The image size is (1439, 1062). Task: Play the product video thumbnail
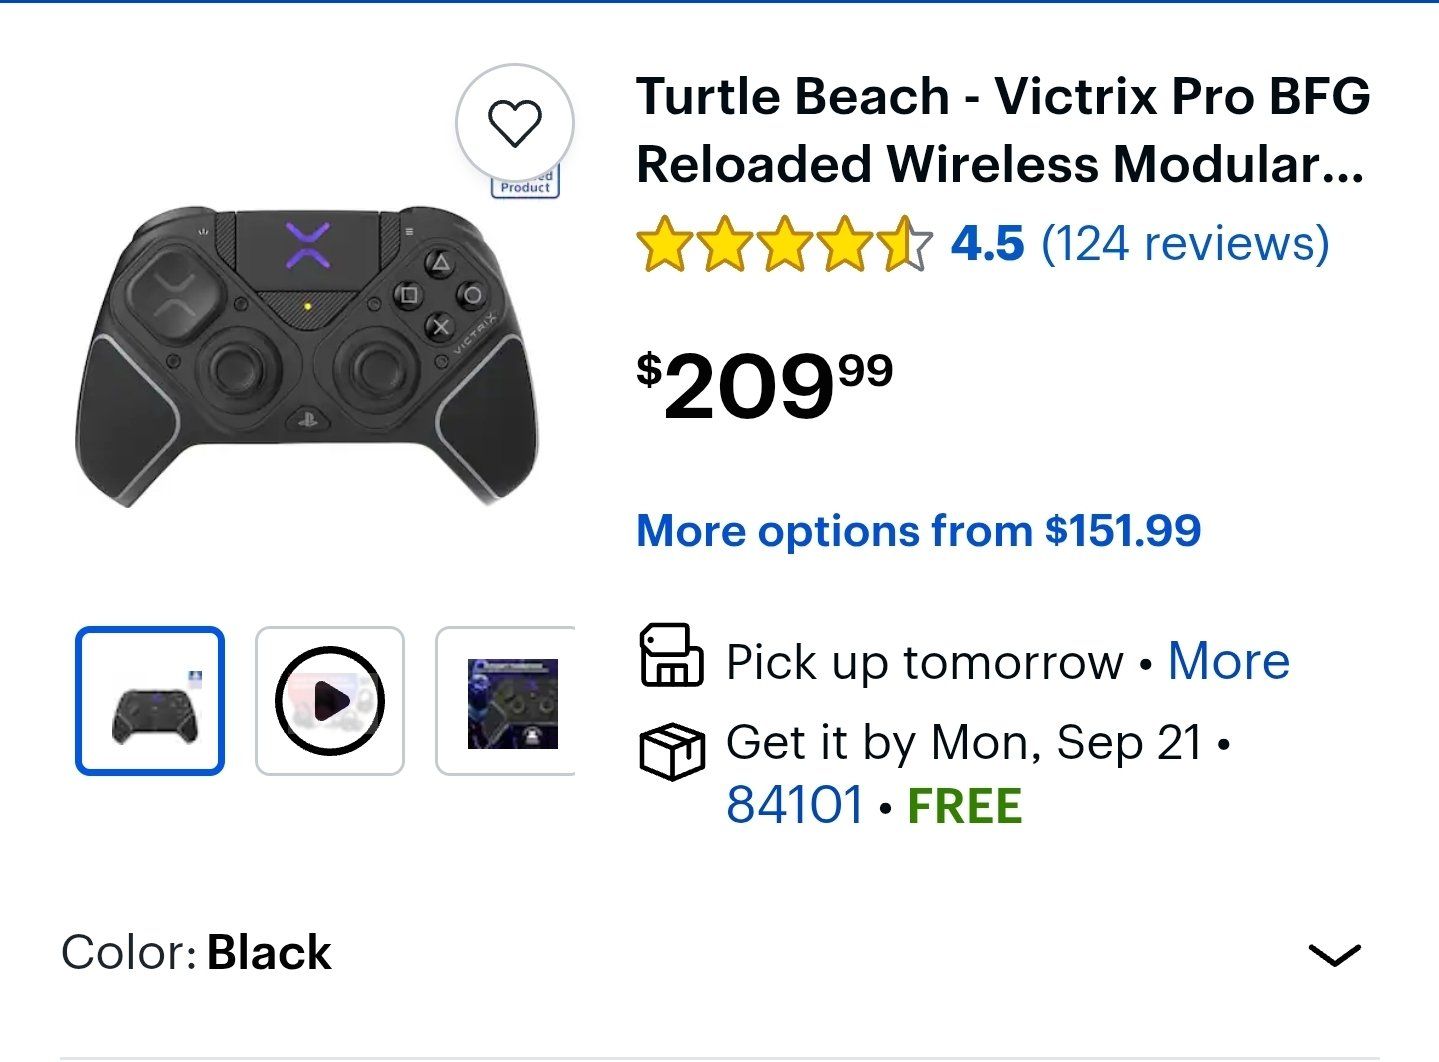(330, 701)
